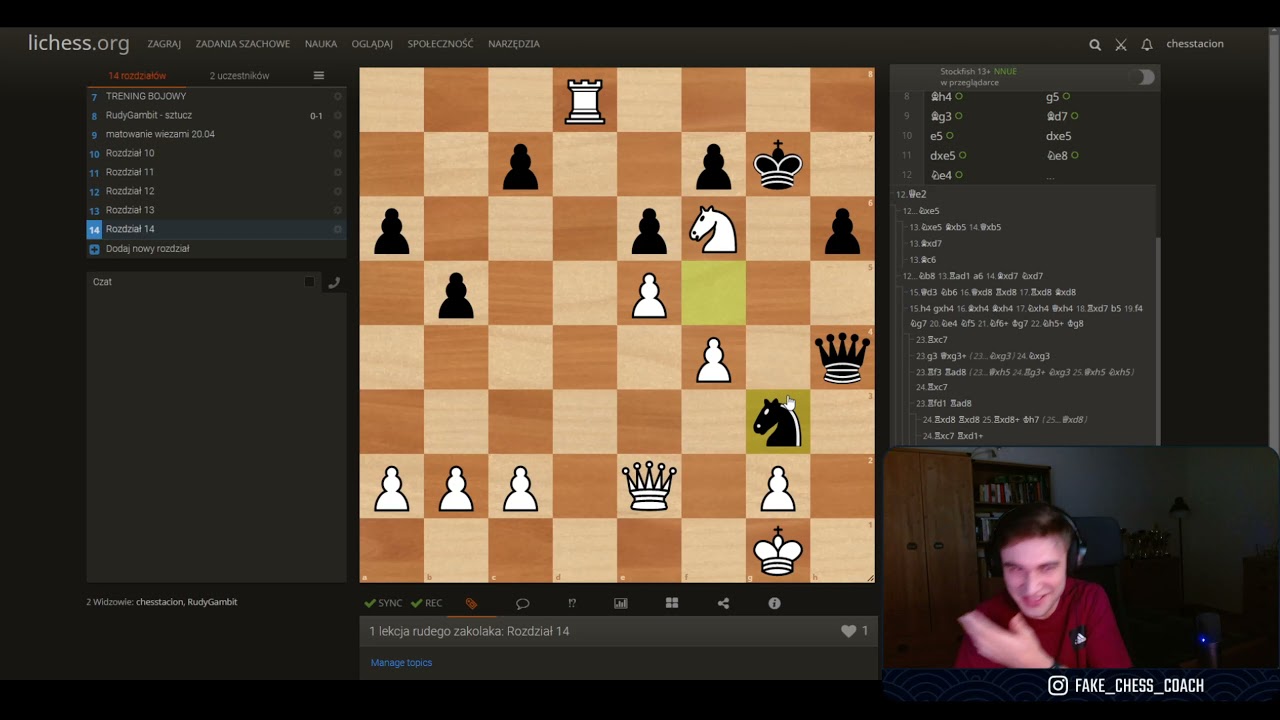Screen dimensions: 1280x720
Task: Switch to 14 rozdziałów tab
Action: 137,76
